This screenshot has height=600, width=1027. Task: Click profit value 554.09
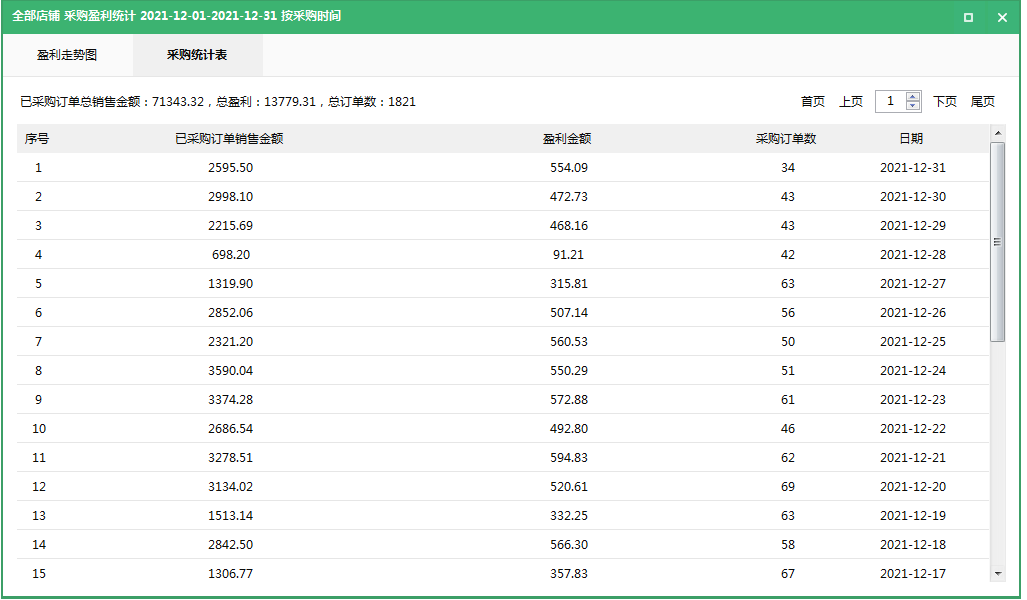tap(569, 168)
